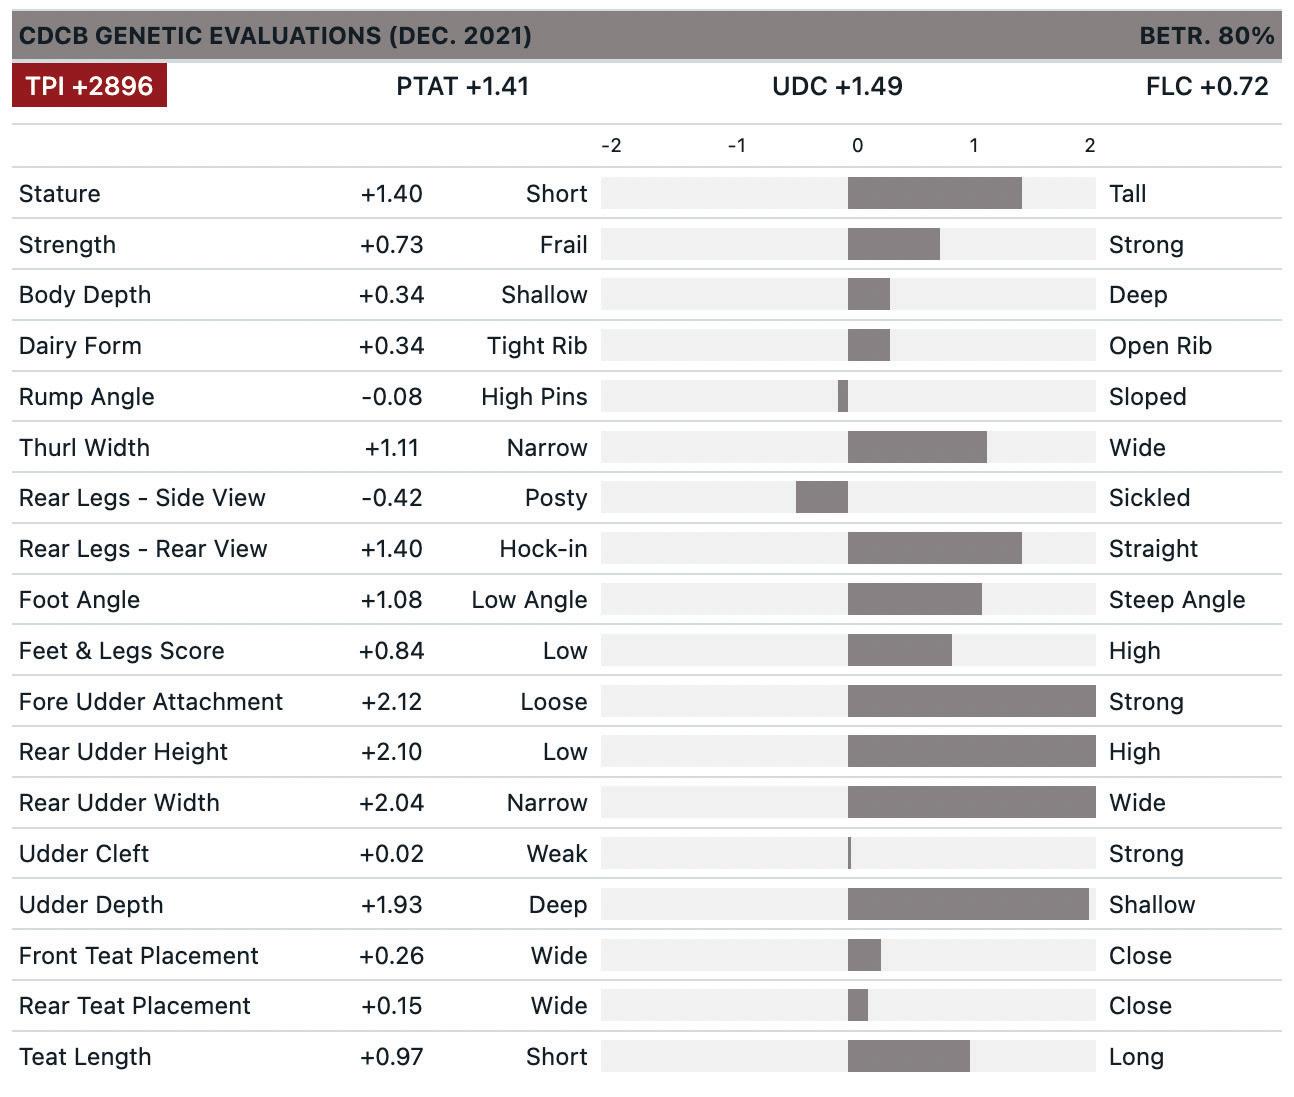
Task: Click the red TPI +2896 badge
Action: click(x=89, y=86)
